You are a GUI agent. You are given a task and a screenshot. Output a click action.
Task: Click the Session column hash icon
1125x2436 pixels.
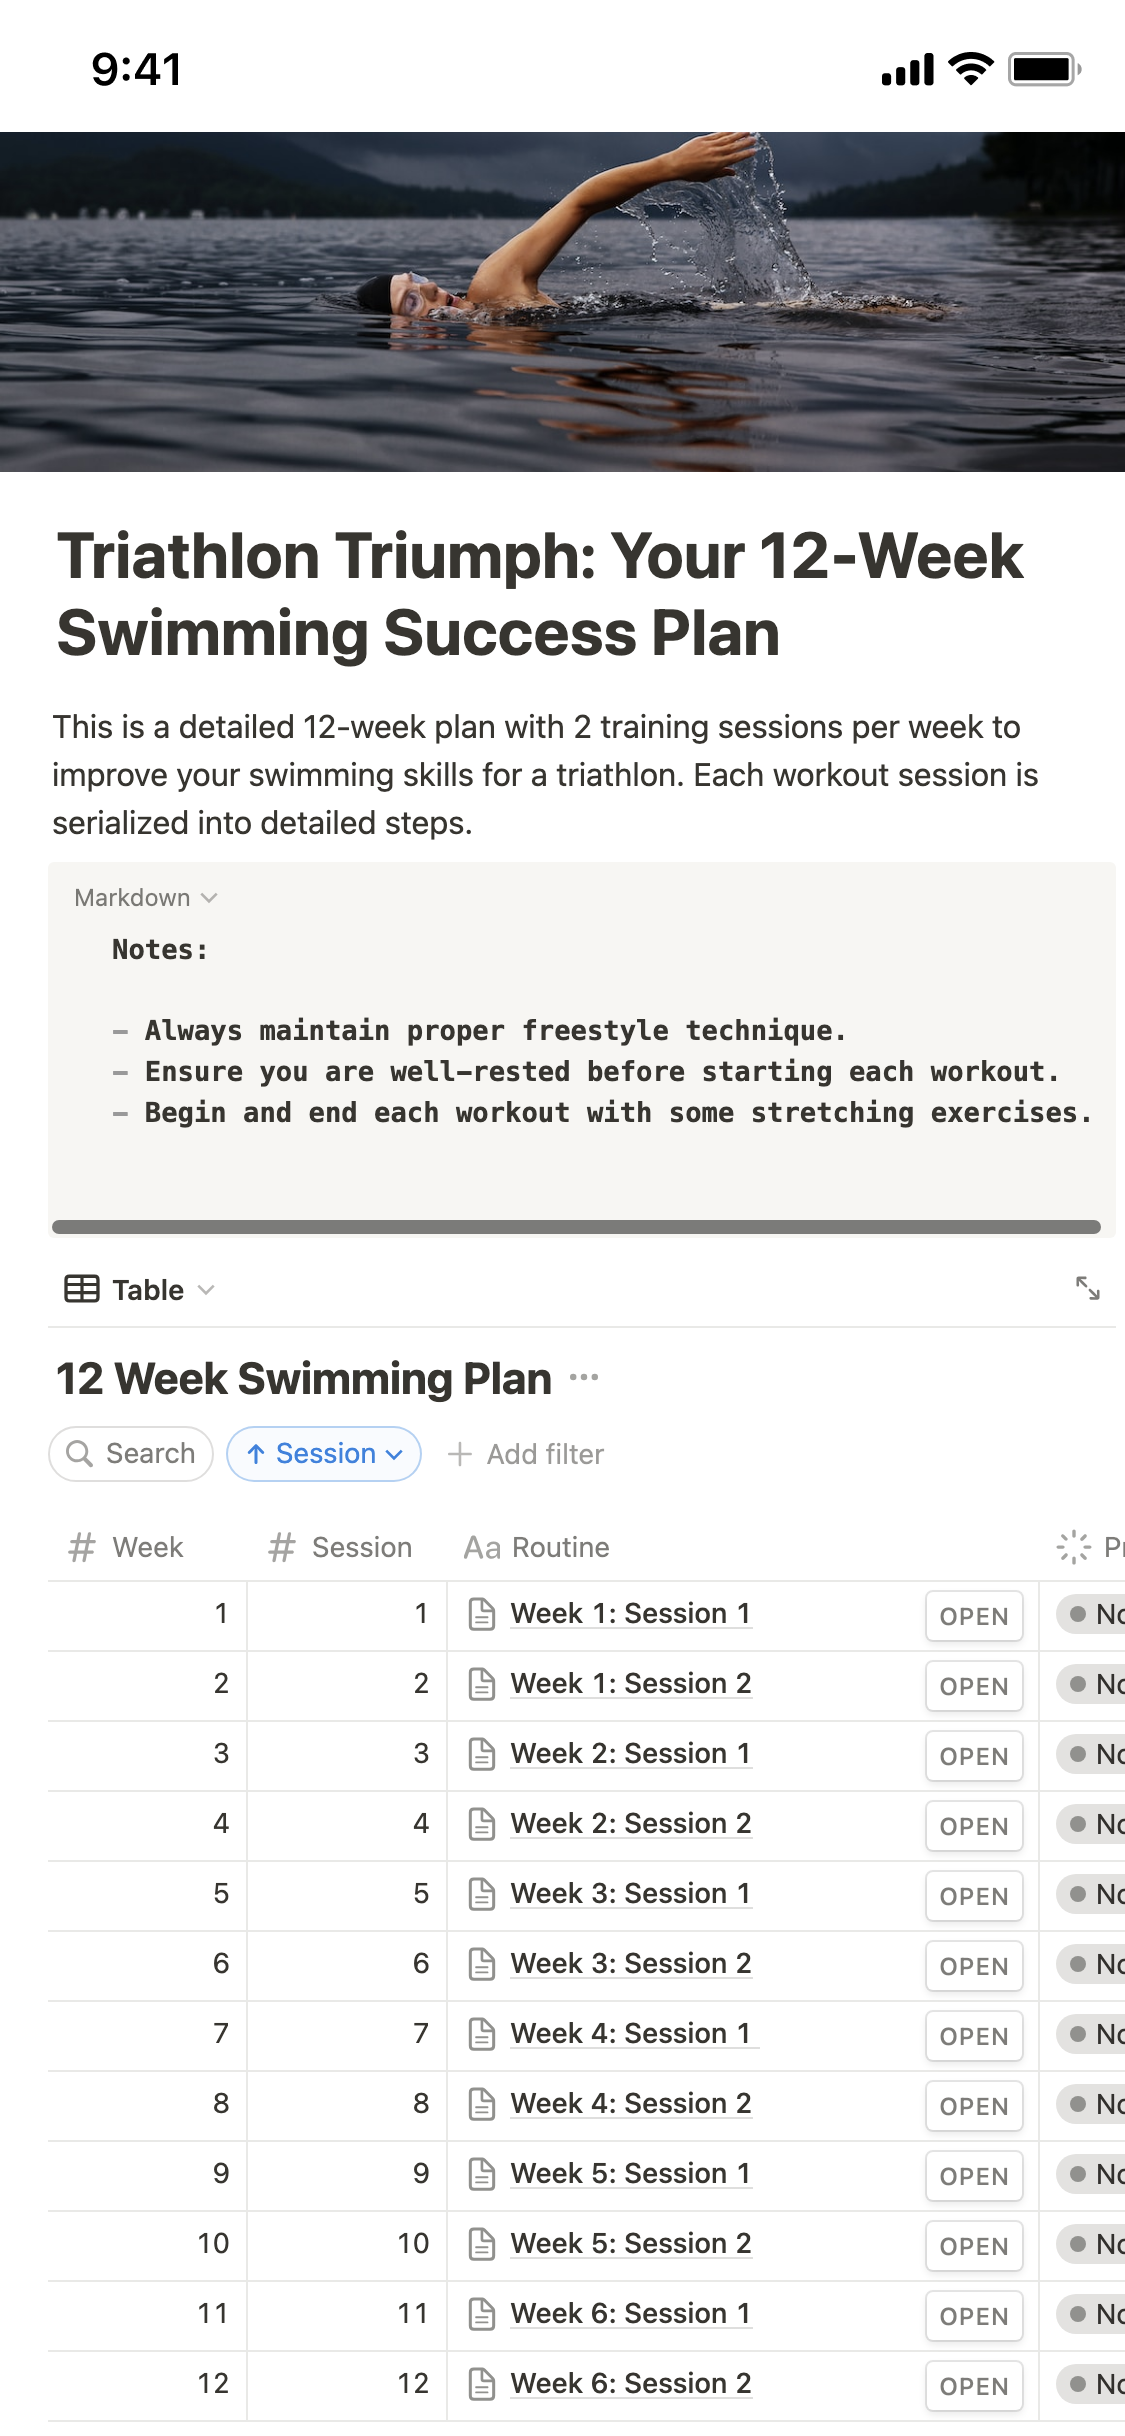[282, 1548]
